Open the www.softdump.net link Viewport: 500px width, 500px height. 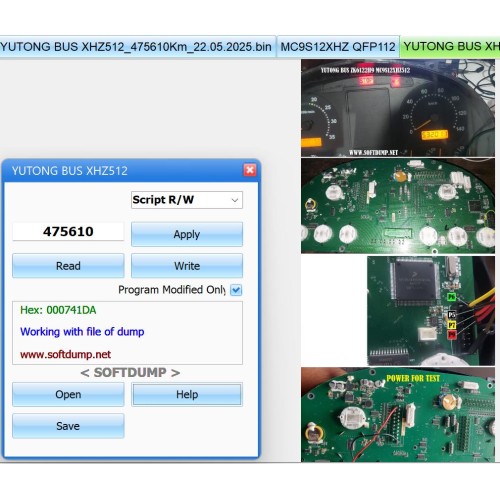click(65, 354)
